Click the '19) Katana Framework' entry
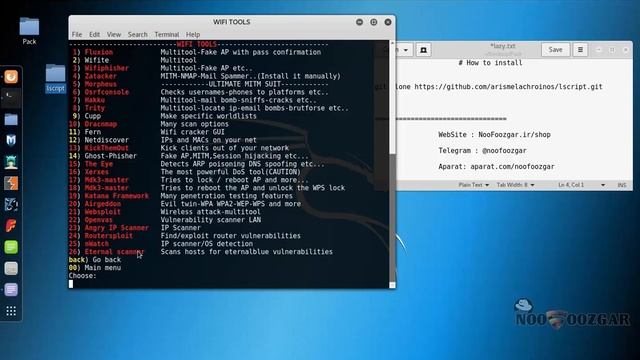This screenshot has width=640, height=360. pyautogui.click(x=109, y=196)
